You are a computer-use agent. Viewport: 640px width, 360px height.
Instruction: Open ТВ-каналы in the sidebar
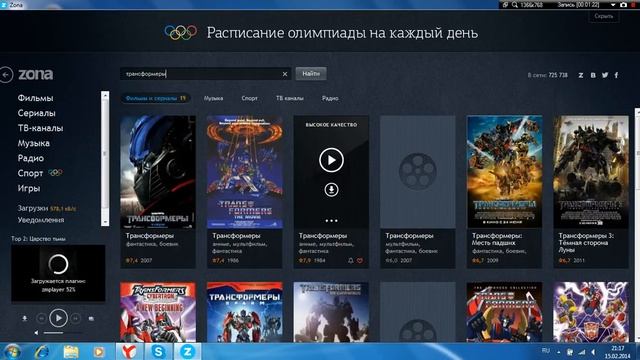pos(40,128)
